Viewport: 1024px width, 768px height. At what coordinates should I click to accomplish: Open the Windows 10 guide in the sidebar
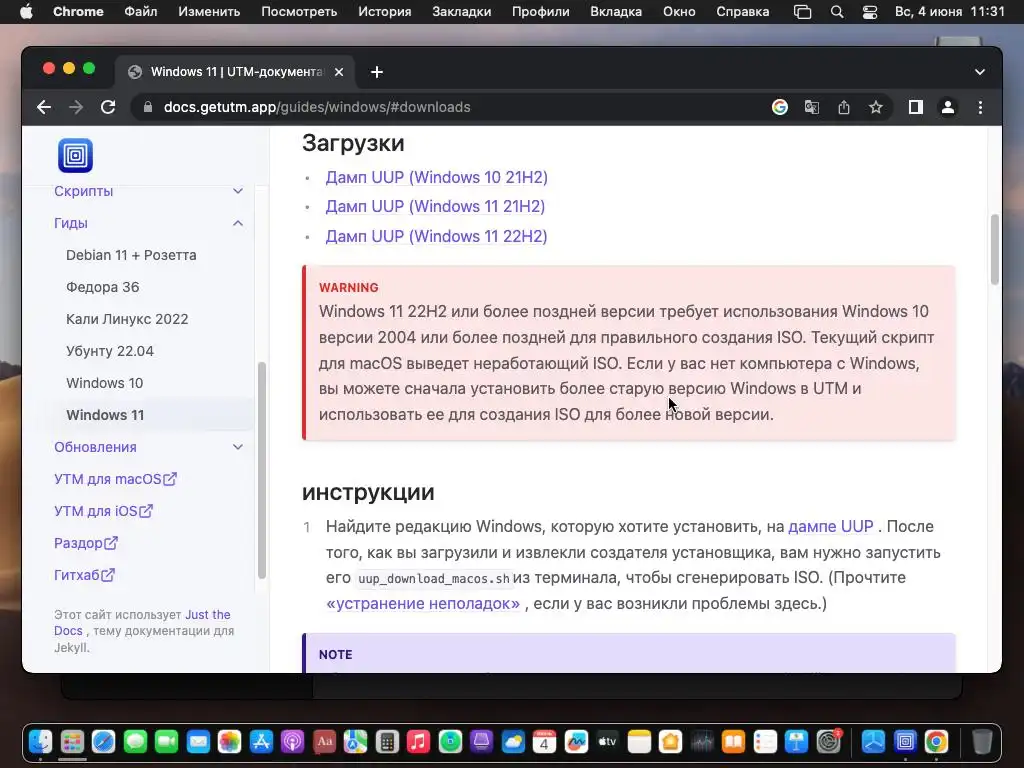click(104, 383)
